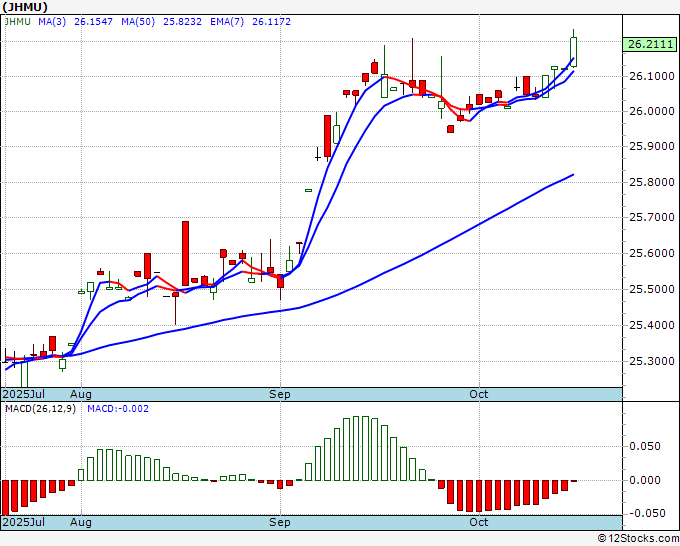
Task: Click the 25.6000 price axis label
Action: tap(652, 253)
